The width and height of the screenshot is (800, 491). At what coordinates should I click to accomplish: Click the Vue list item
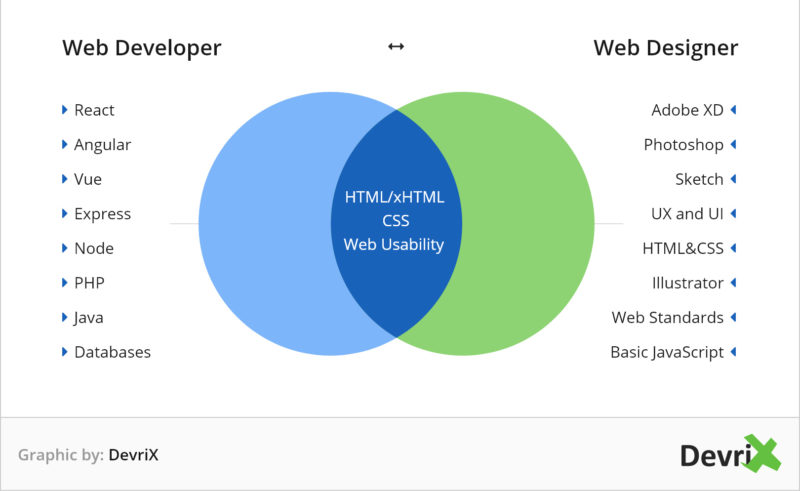[x=88, y=179]
